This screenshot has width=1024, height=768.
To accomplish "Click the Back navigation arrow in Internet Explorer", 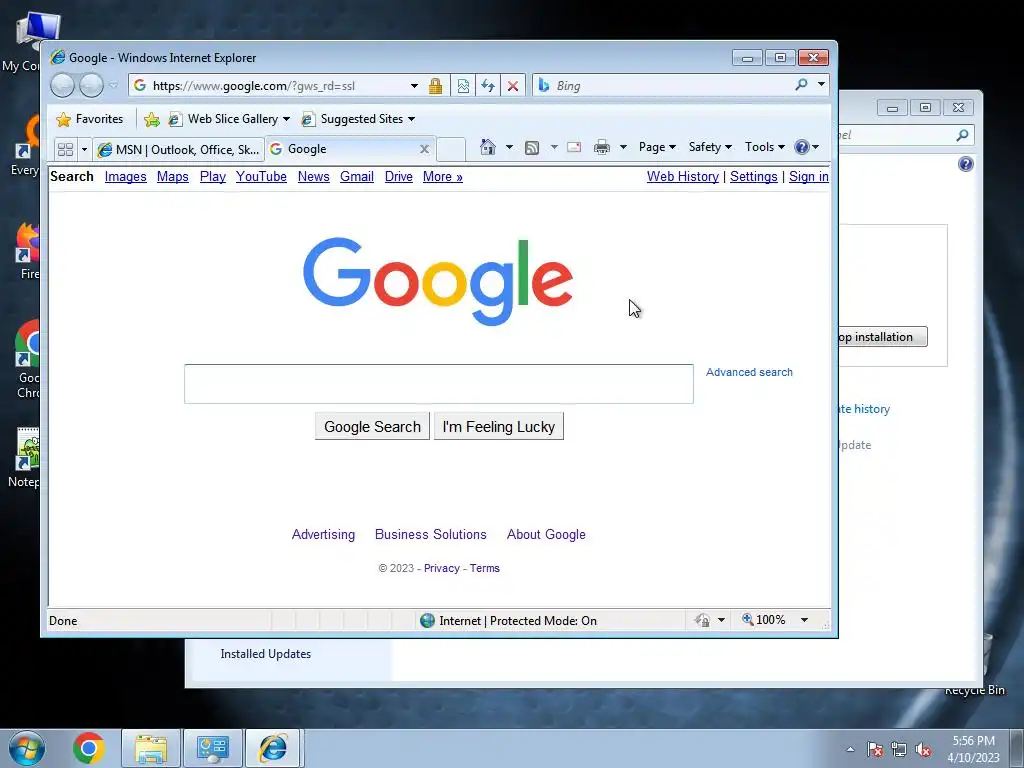I will 63,86.
